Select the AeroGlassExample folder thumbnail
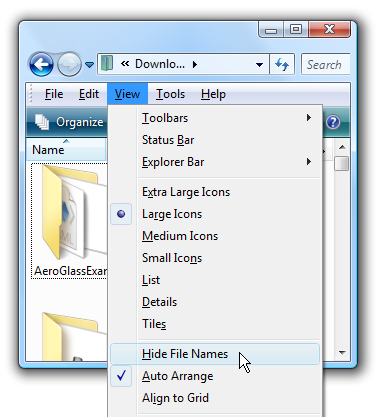This screenshot has height=417, width=384. point(70,221)
